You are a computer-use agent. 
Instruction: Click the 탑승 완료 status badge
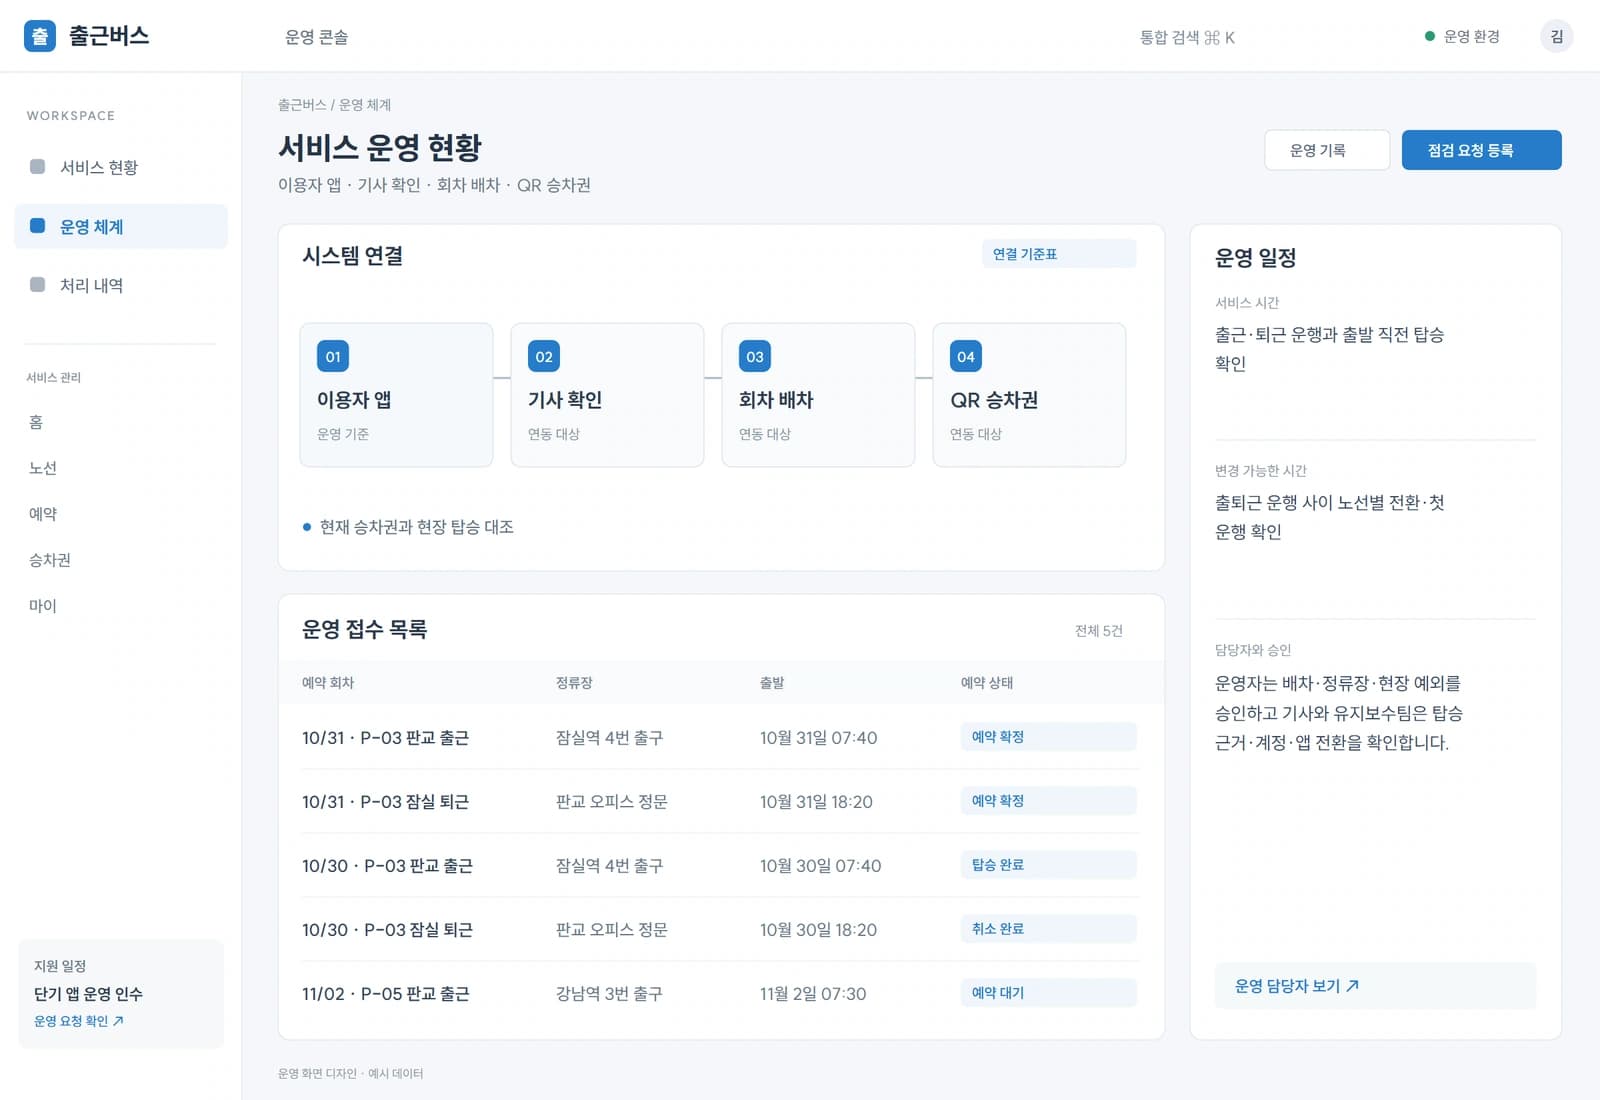pyautogui.click(x=1048, y=865)
